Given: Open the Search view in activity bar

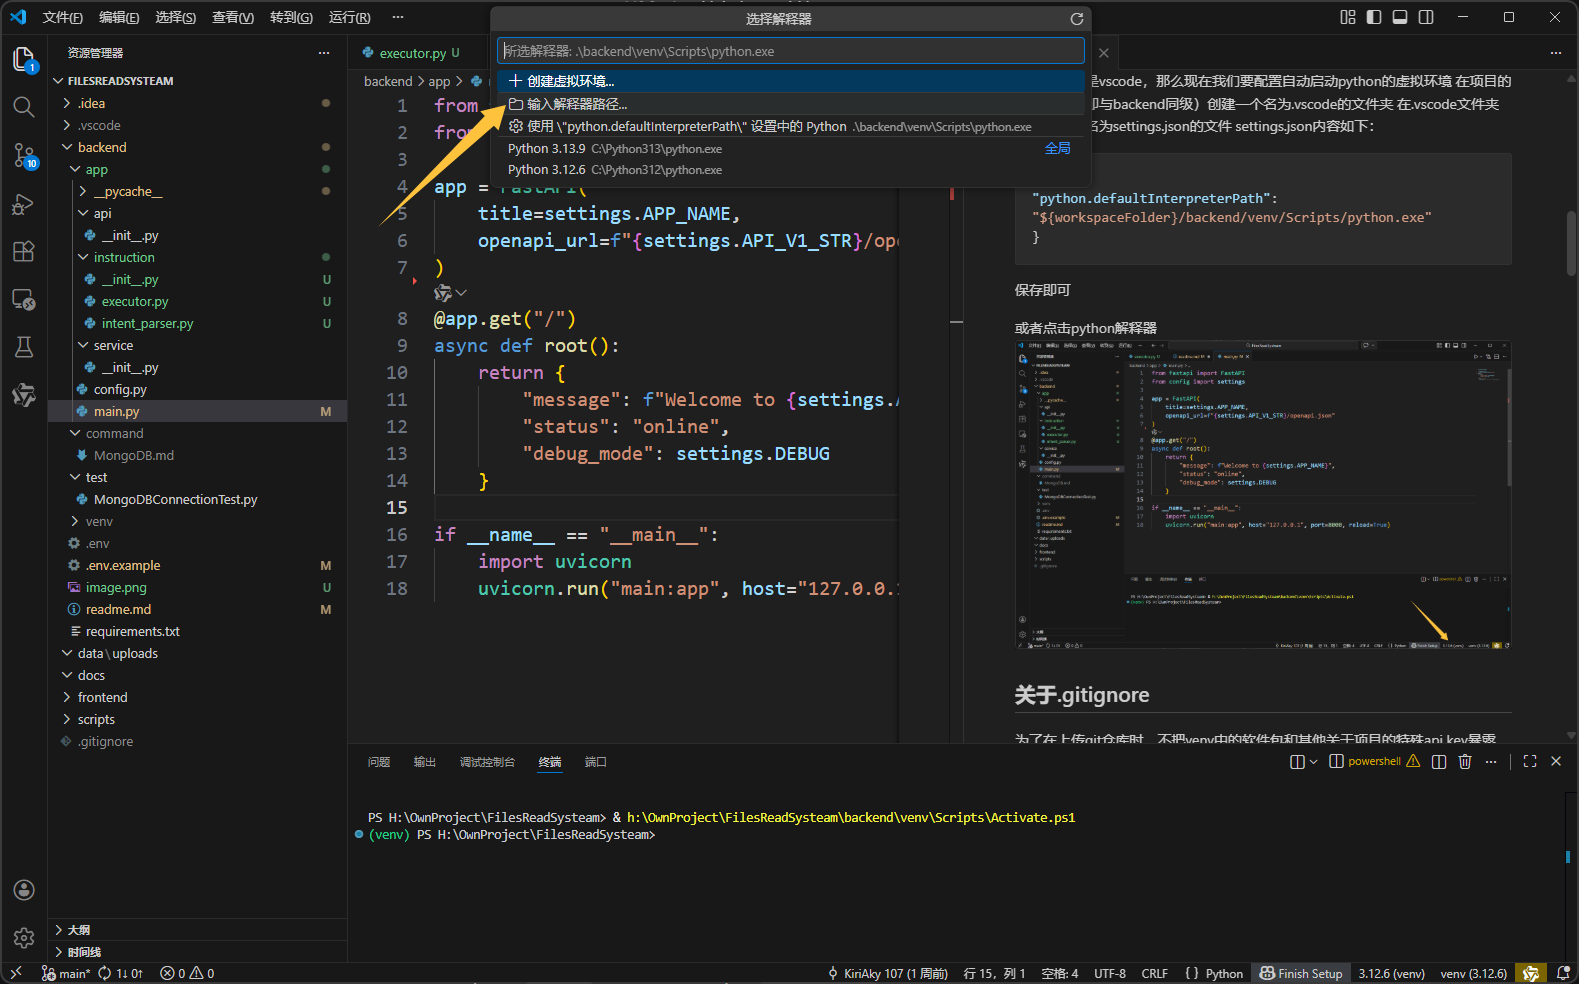Looking at the screenshot, I should [24, 107].
